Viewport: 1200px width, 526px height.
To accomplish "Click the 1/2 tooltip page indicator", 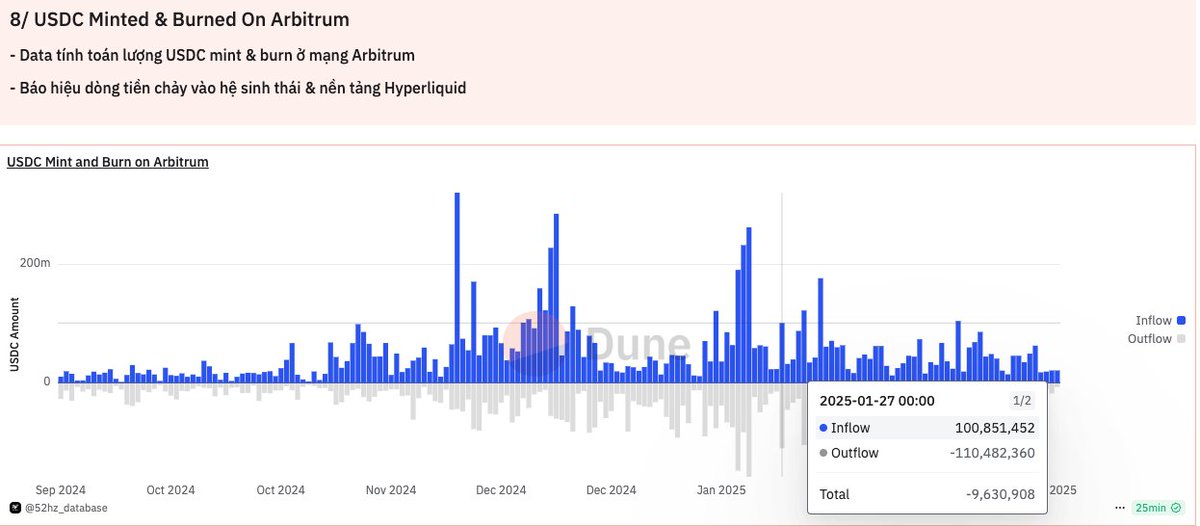I will (1021, 401).
